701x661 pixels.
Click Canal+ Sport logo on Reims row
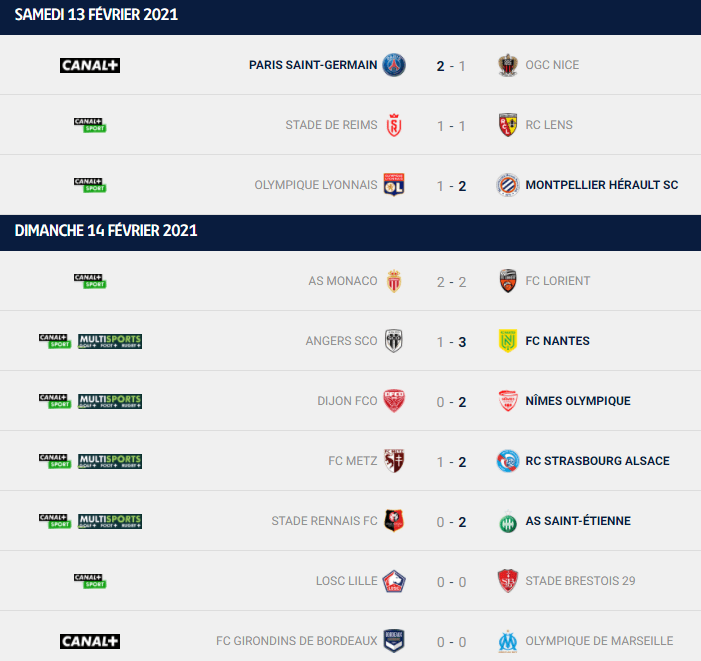[x=90, y=125]
